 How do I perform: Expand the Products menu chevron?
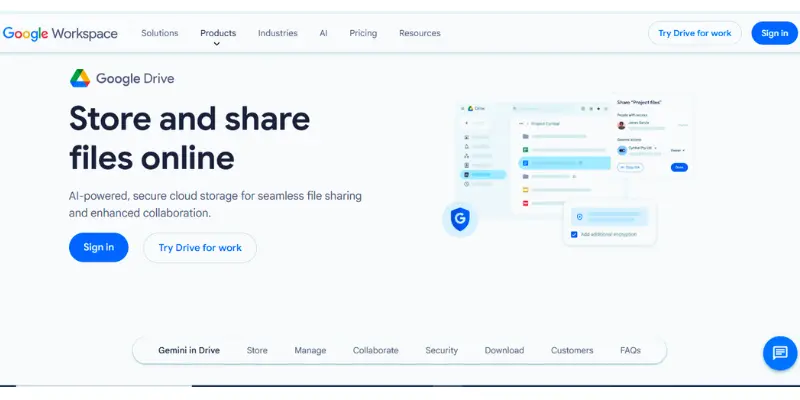(217, 44)
